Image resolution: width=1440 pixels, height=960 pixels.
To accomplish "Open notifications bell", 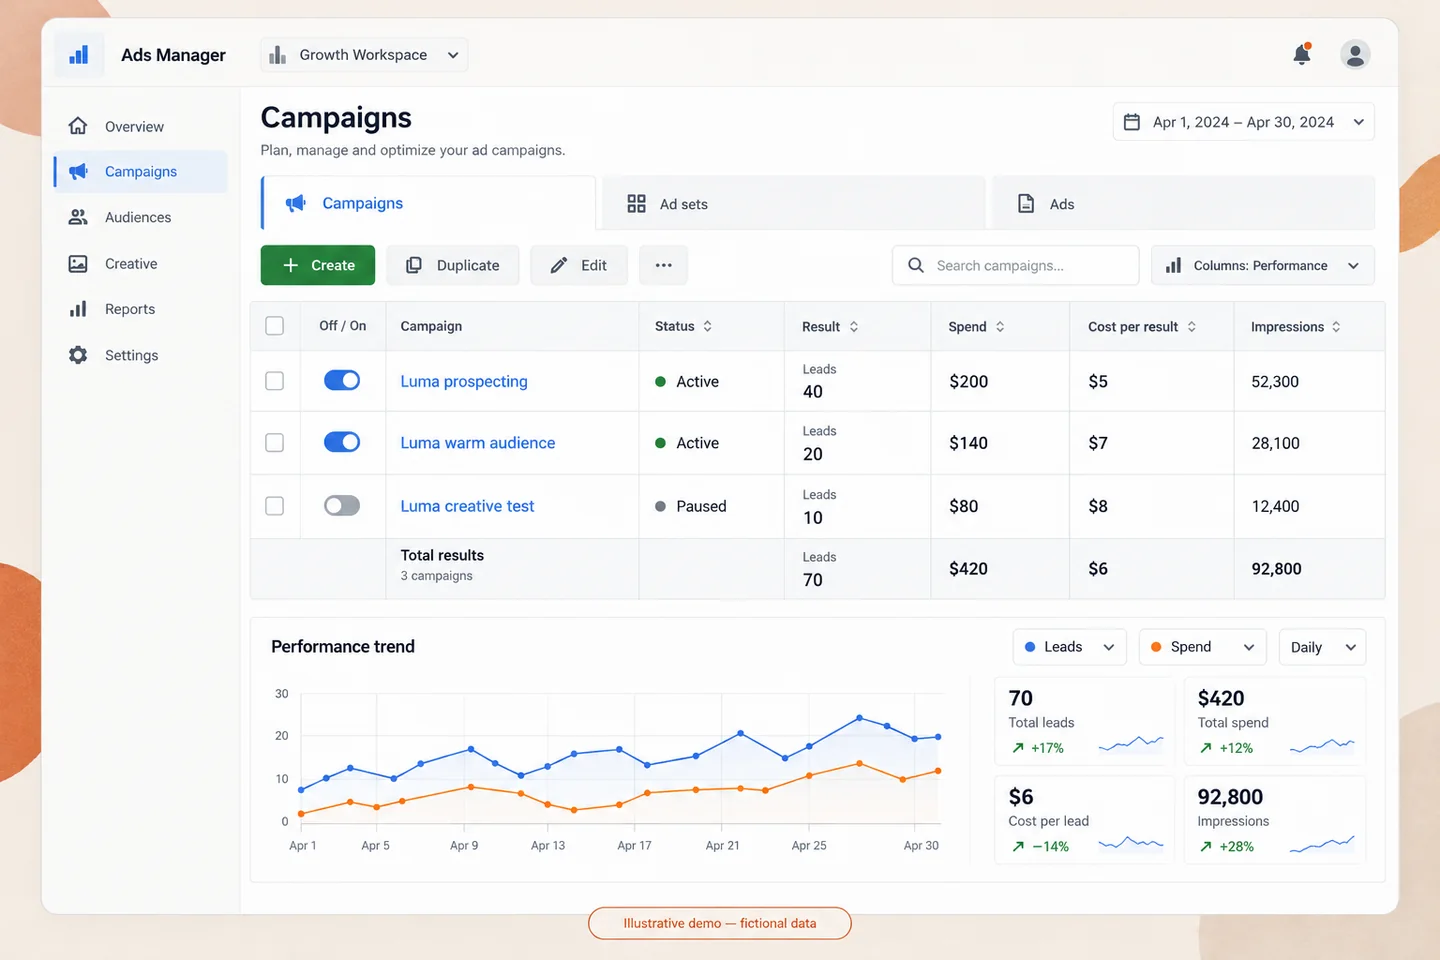I will [1302, 54].
